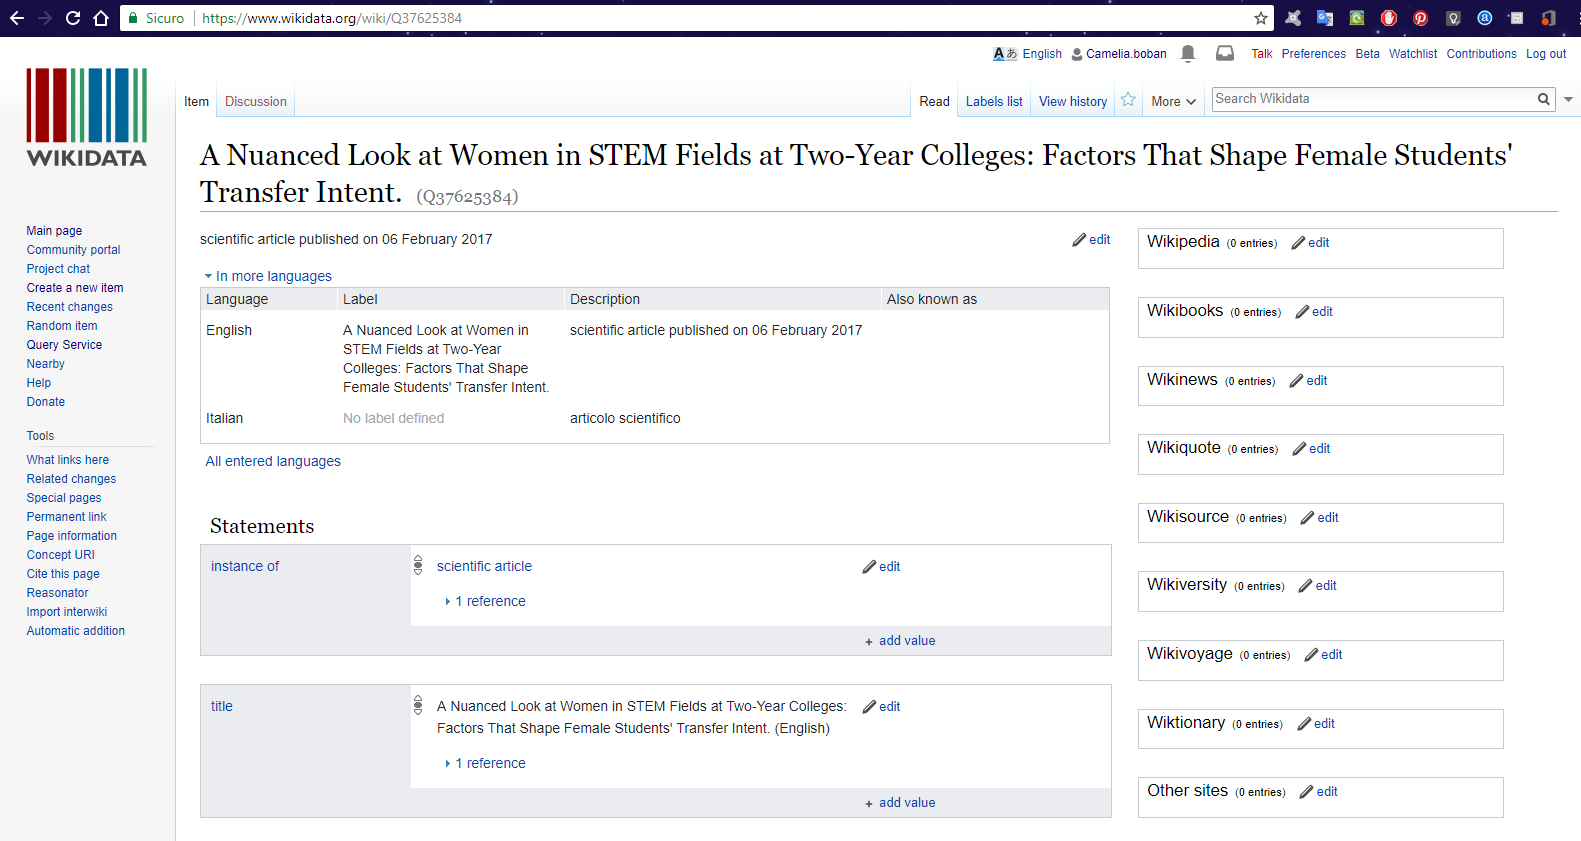1581x841 pixels.
Task: Click the watchlist star icon
Action: 1128,100
